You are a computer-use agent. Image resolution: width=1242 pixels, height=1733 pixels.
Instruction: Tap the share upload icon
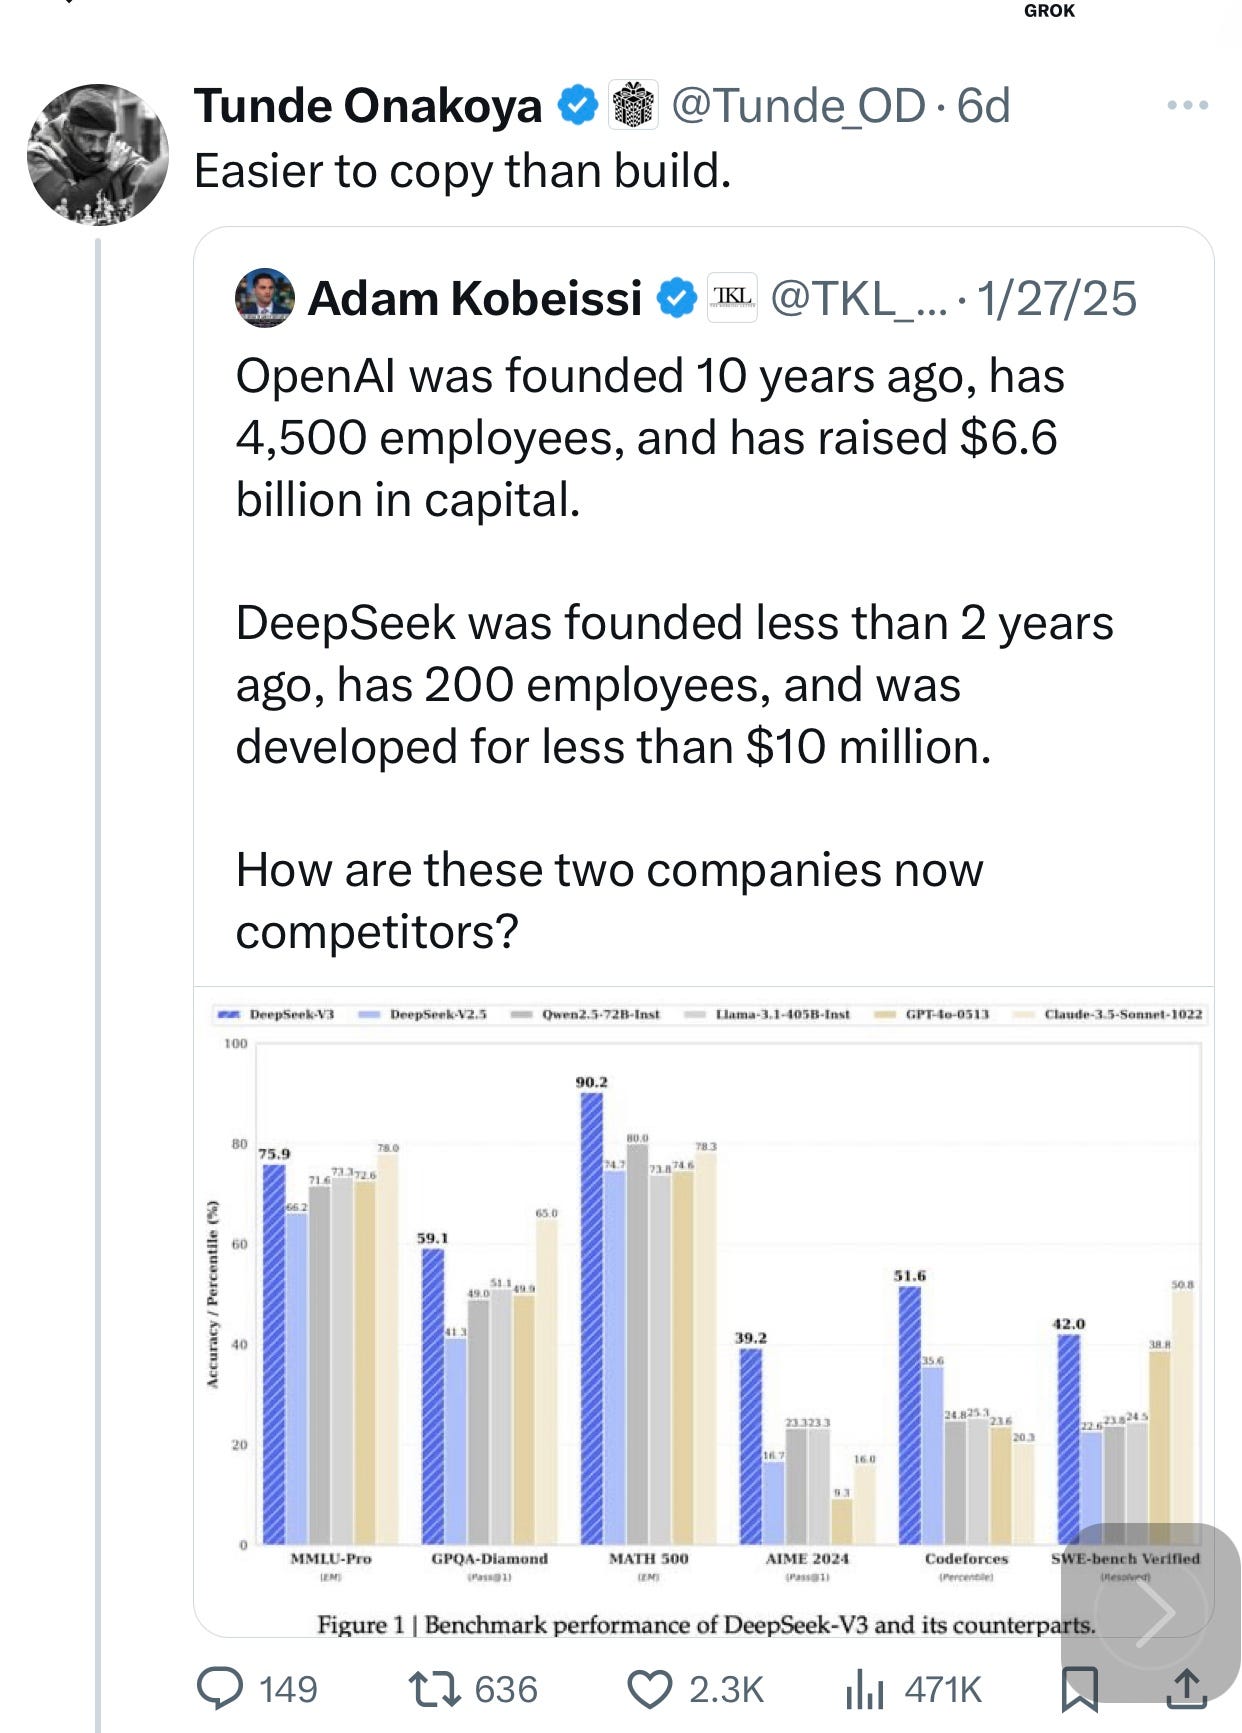pyautogui.click(x=1186, y=1687)
